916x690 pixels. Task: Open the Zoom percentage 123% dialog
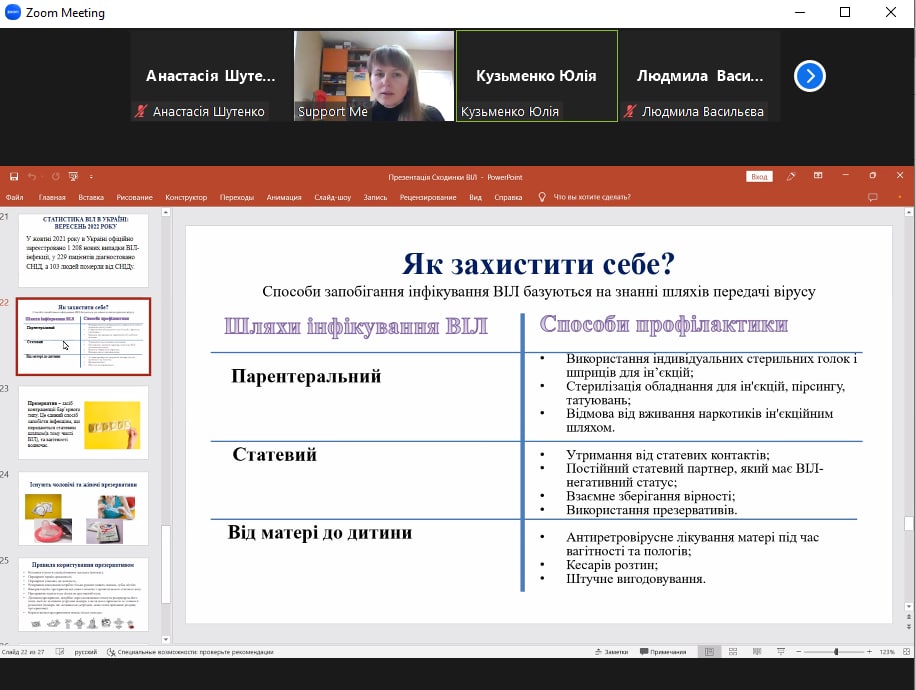click(x=887, y=651)
